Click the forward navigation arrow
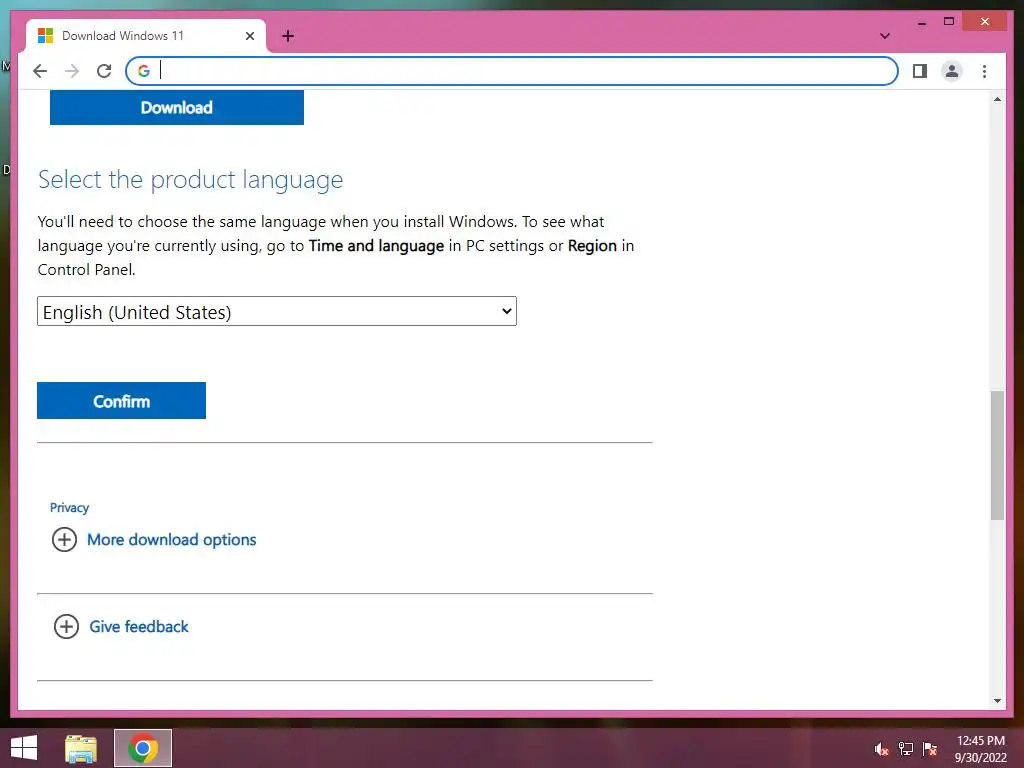The height and width of the screenshot is (768, 1024). coord(72,71)
